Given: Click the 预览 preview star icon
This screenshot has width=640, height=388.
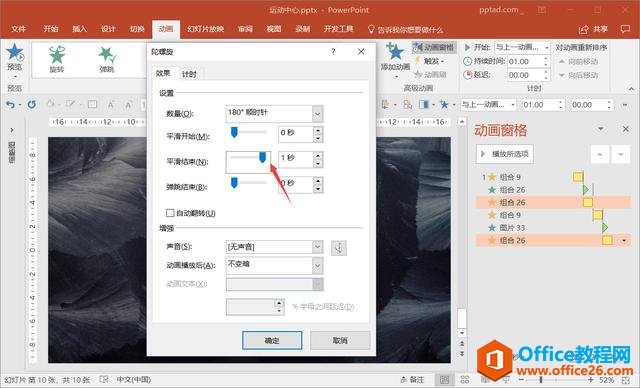Looking at the screenshot, I should (15, 52).
